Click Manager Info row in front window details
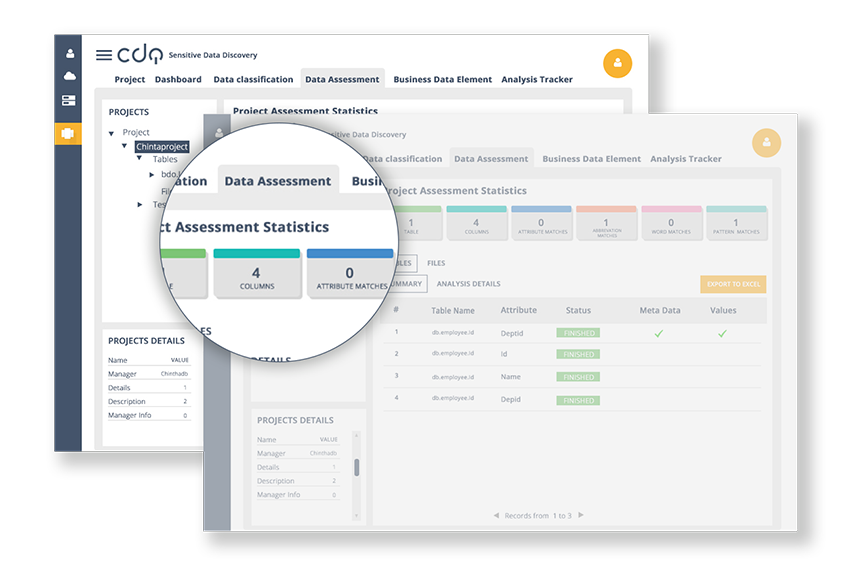853x580 pixels. (297, 495)
